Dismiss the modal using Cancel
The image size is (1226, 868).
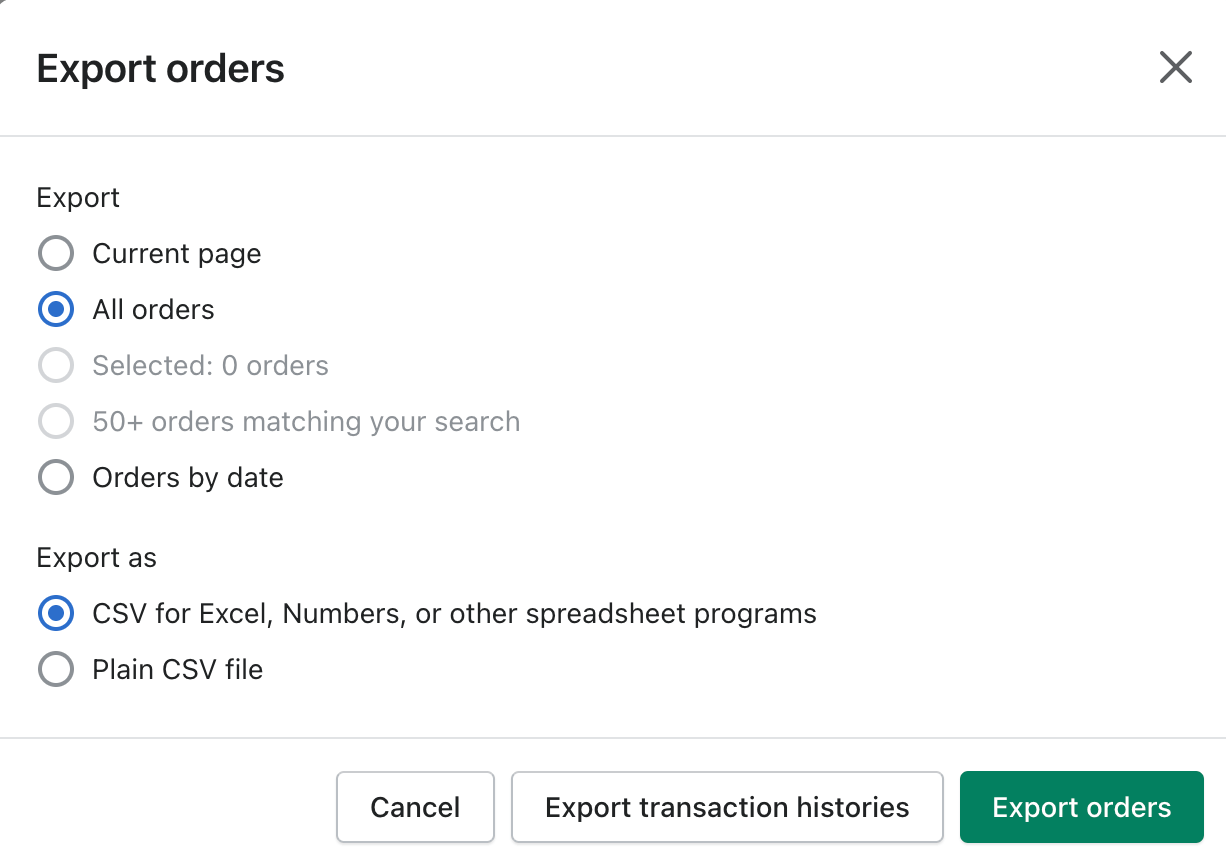pos(415,807)
